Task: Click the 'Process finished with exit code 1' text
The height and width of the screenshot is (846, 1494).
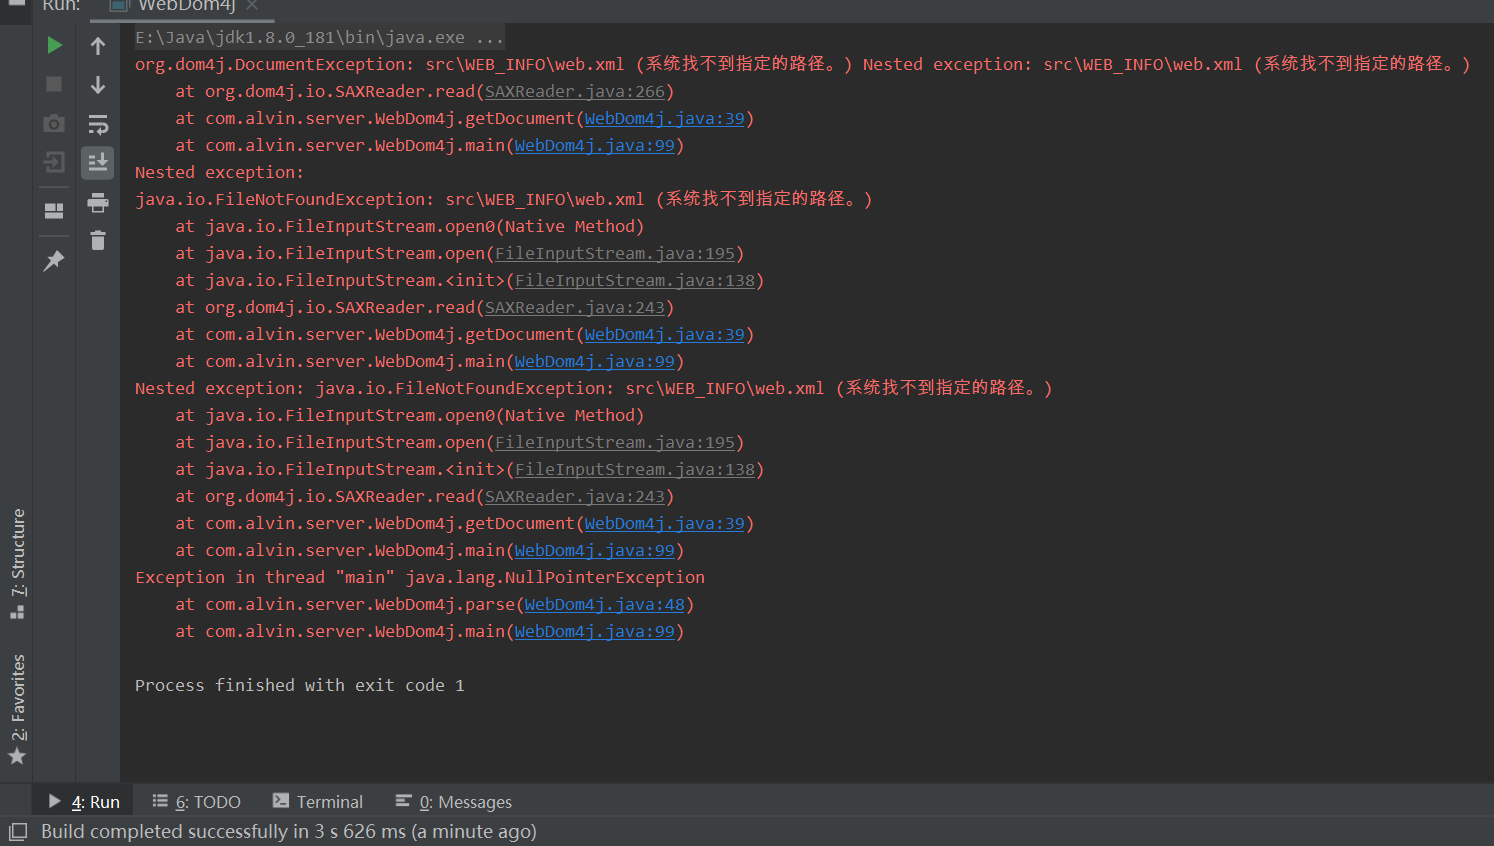Action: click(300, 685)
